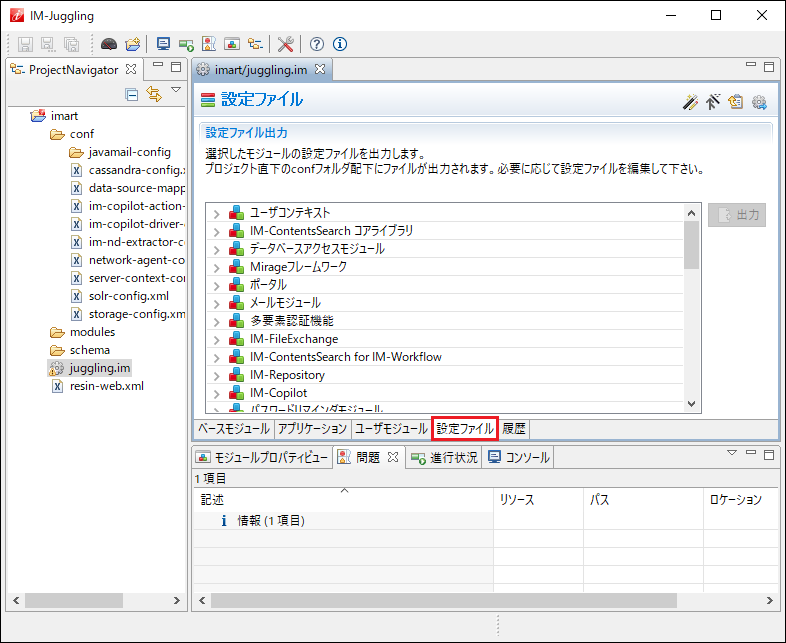The image size is (786, 643).
Task: Minimize the ProjectNavigator panel
Action: click(x=158, y=65)
